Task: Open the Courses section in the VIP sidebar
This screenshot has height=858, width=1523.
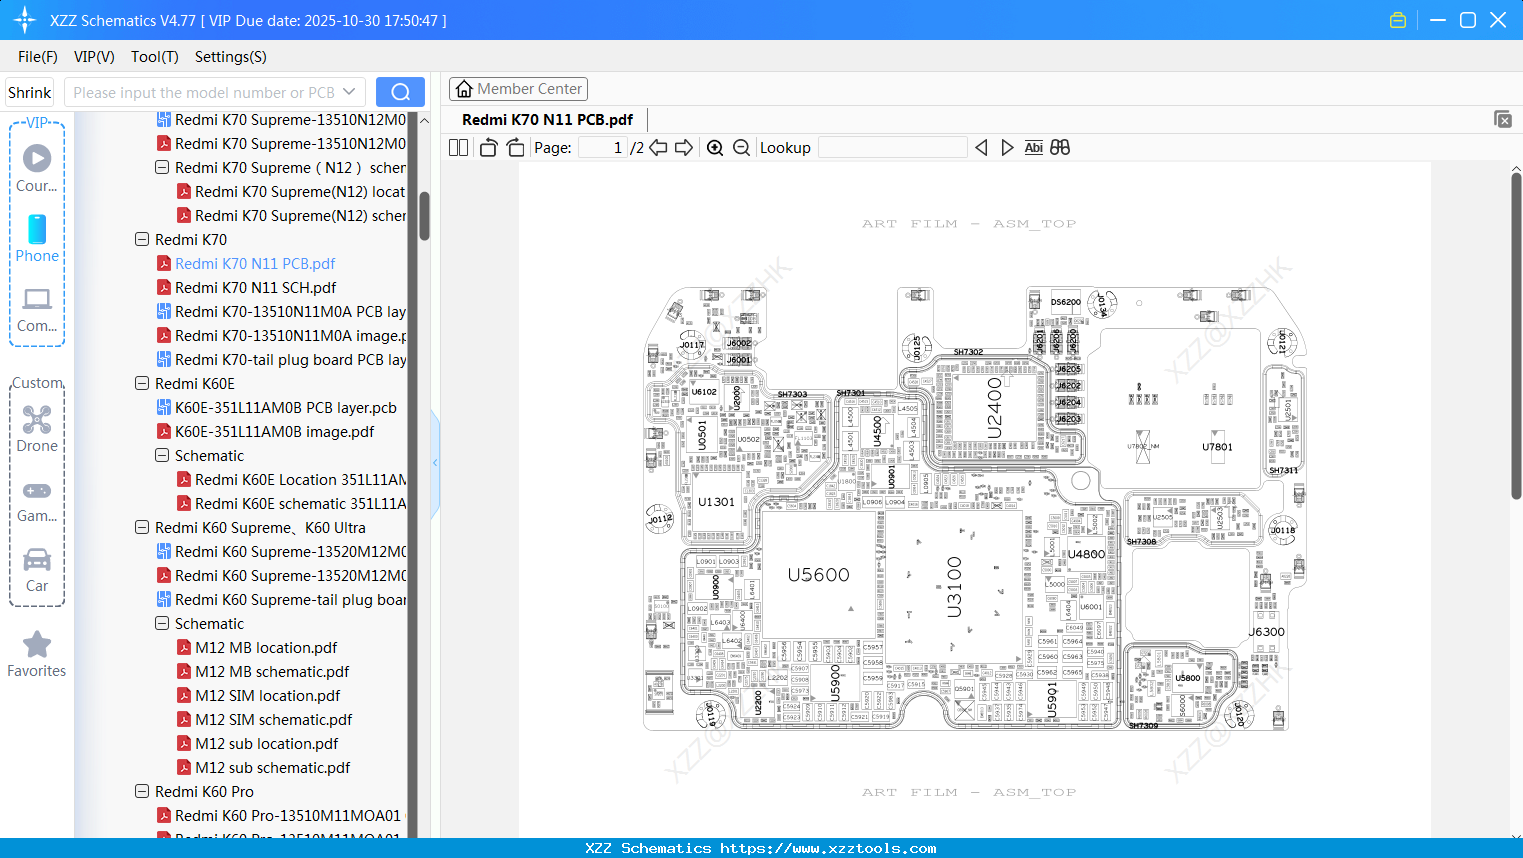Action: tap(37, 169)
